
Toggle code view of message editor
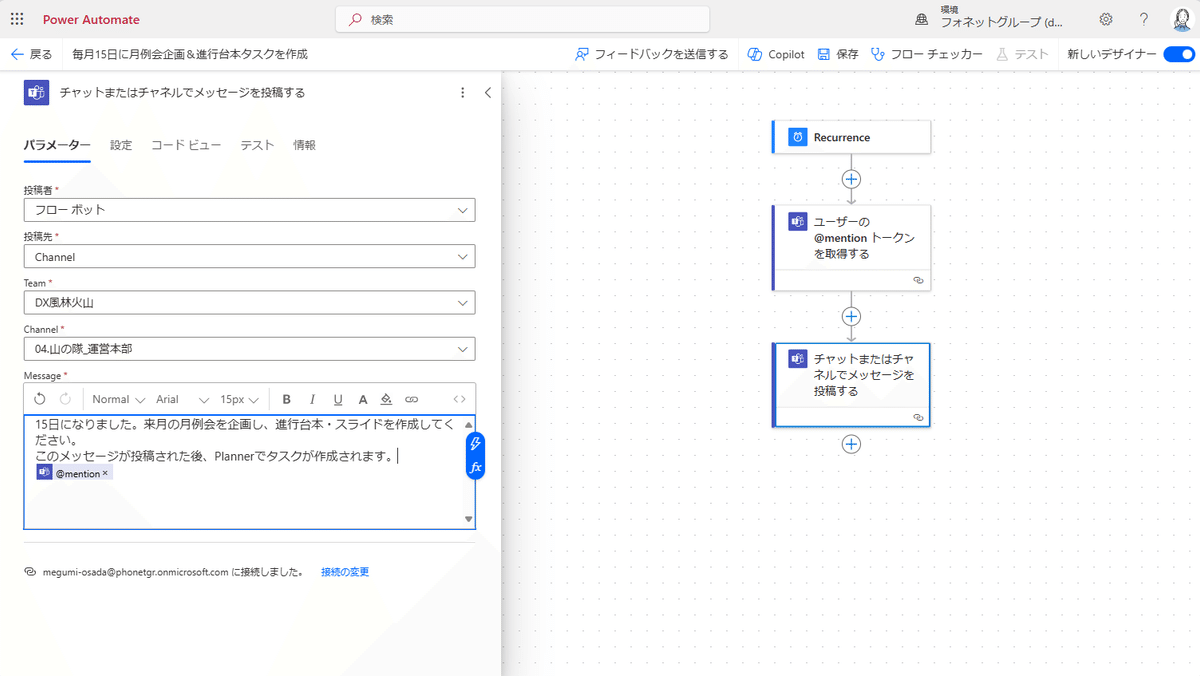click(459, 399)
